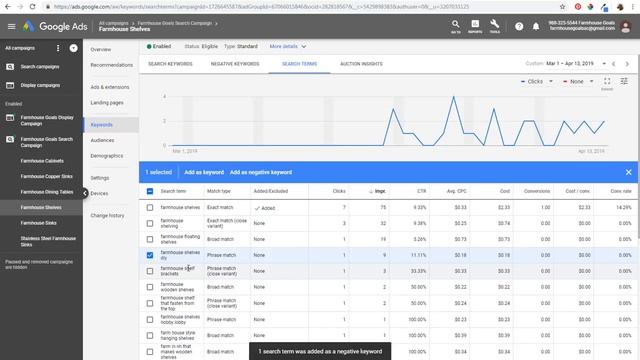Open the Audiences section

(102, 140)
